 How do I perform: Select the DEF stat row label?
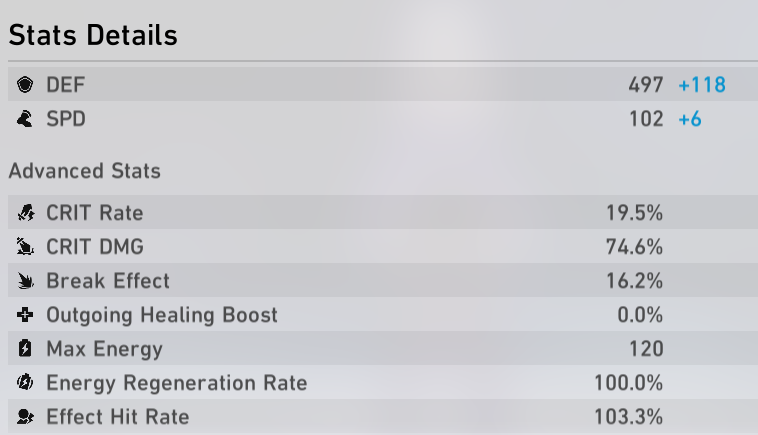pos(66,85)
